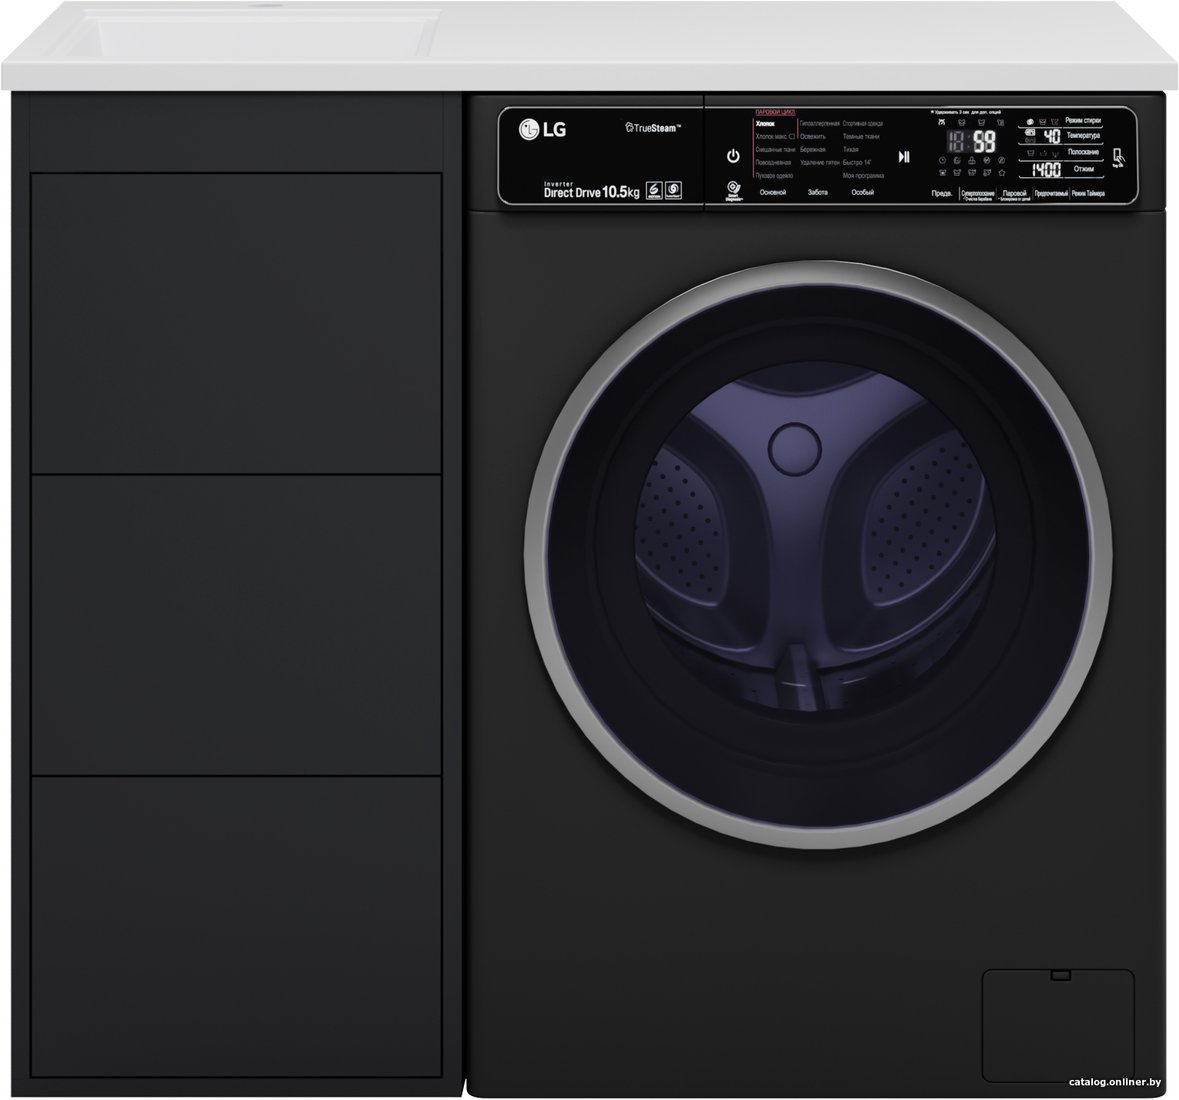Tap the Tag On phone icon
Viewport: 1179px width, 1100px height.
(1119, 157)
